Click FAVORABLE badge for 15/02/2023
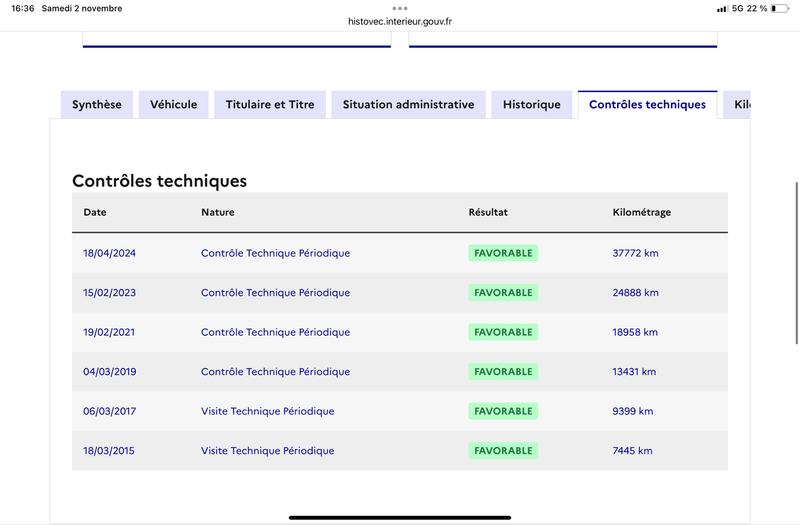 pos(503,292)
